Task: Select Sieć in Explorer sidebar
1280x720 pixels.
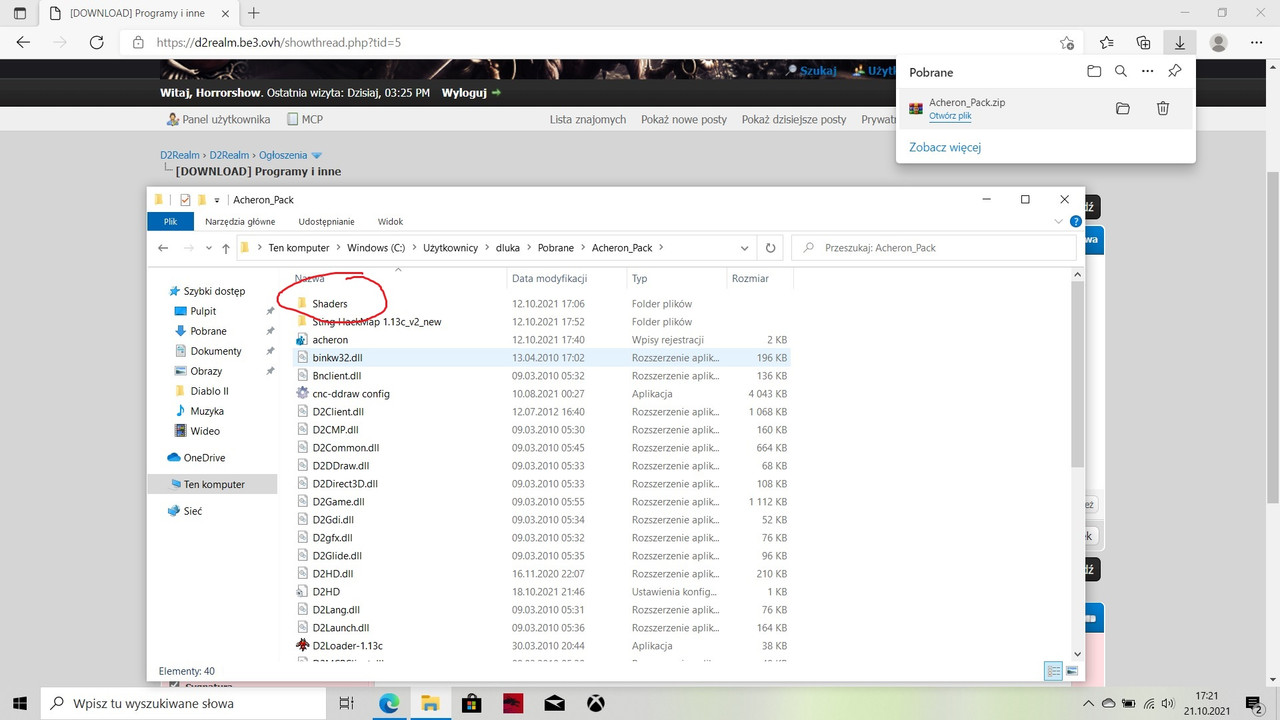Action: 193,511
